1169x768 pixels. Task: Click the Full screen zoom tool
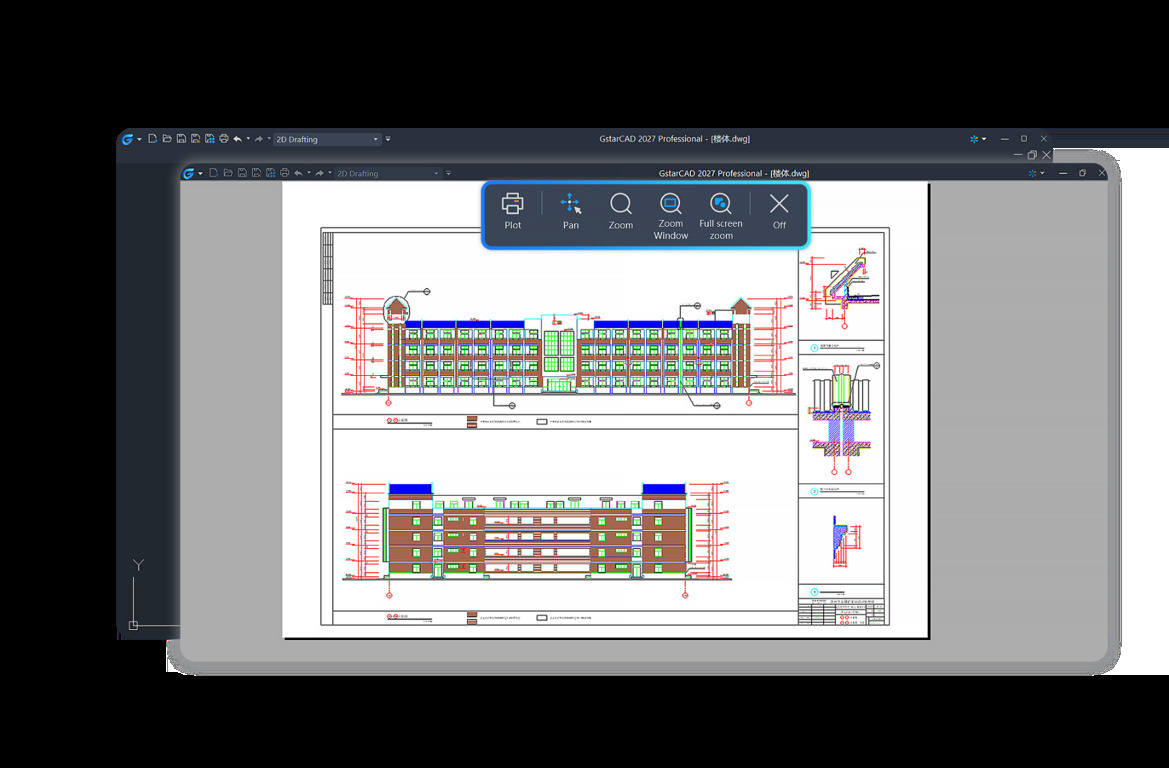point(720,216)
